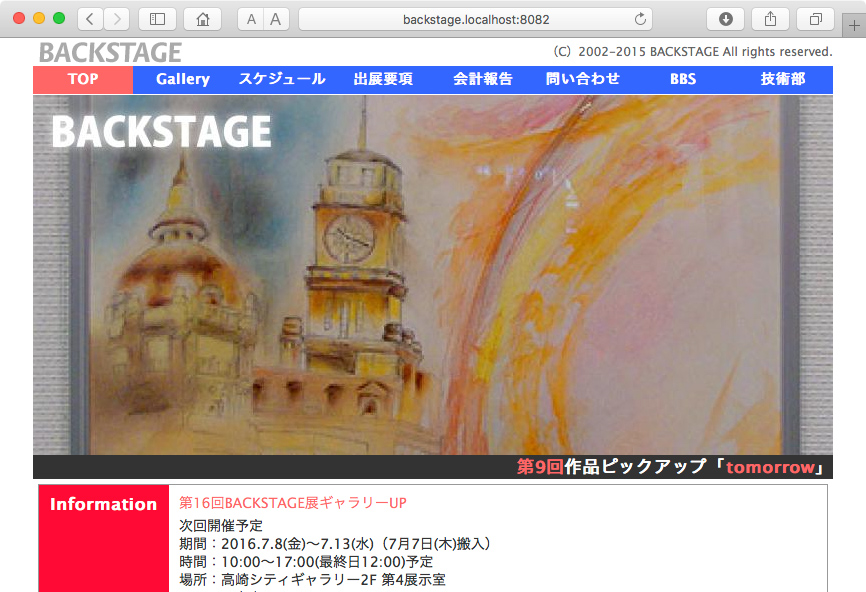Open the スケジュール navigation item
This screenshot has height=592, width=866.
pos(282,80)
